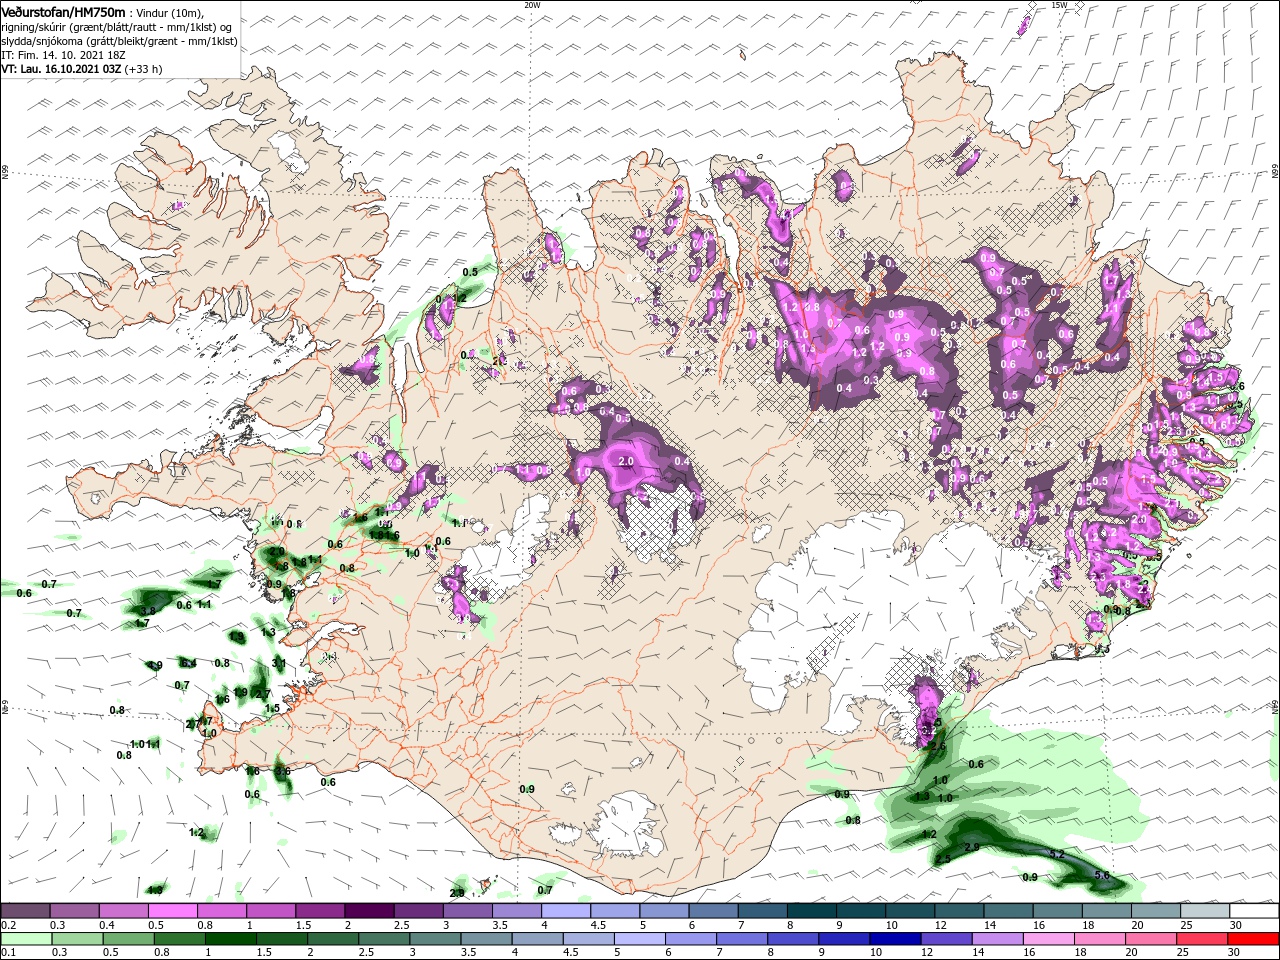Click the 20W longitude label
The width and height of the screenshot is (1280, 960).
(x=532, y=5)
